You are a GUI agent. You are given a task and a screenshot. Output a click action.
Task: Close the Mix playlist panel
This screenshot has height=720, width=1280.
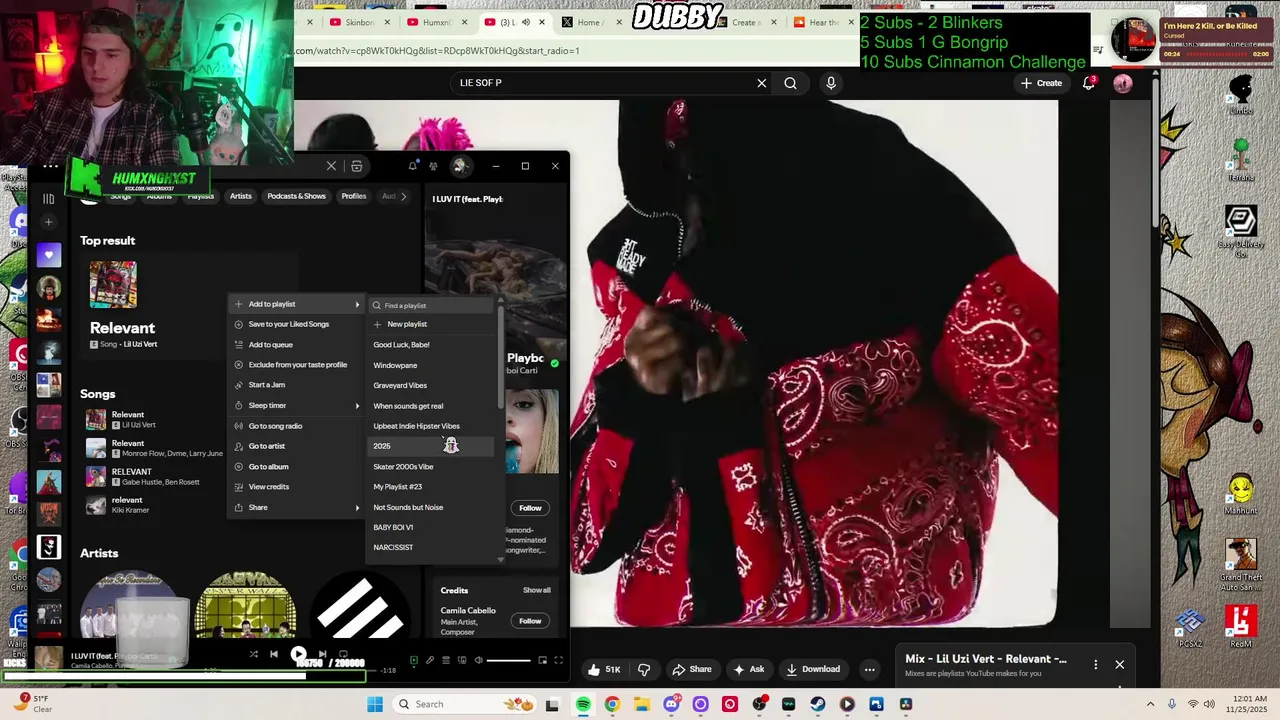coord(1120,664)
